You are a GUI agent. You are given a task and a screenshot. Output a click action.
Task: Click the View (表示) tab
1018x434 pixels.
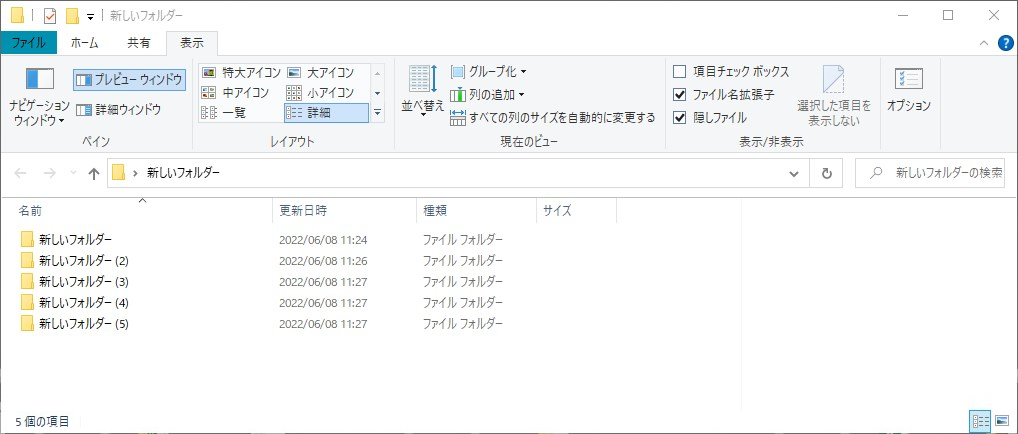pos(192,43)
